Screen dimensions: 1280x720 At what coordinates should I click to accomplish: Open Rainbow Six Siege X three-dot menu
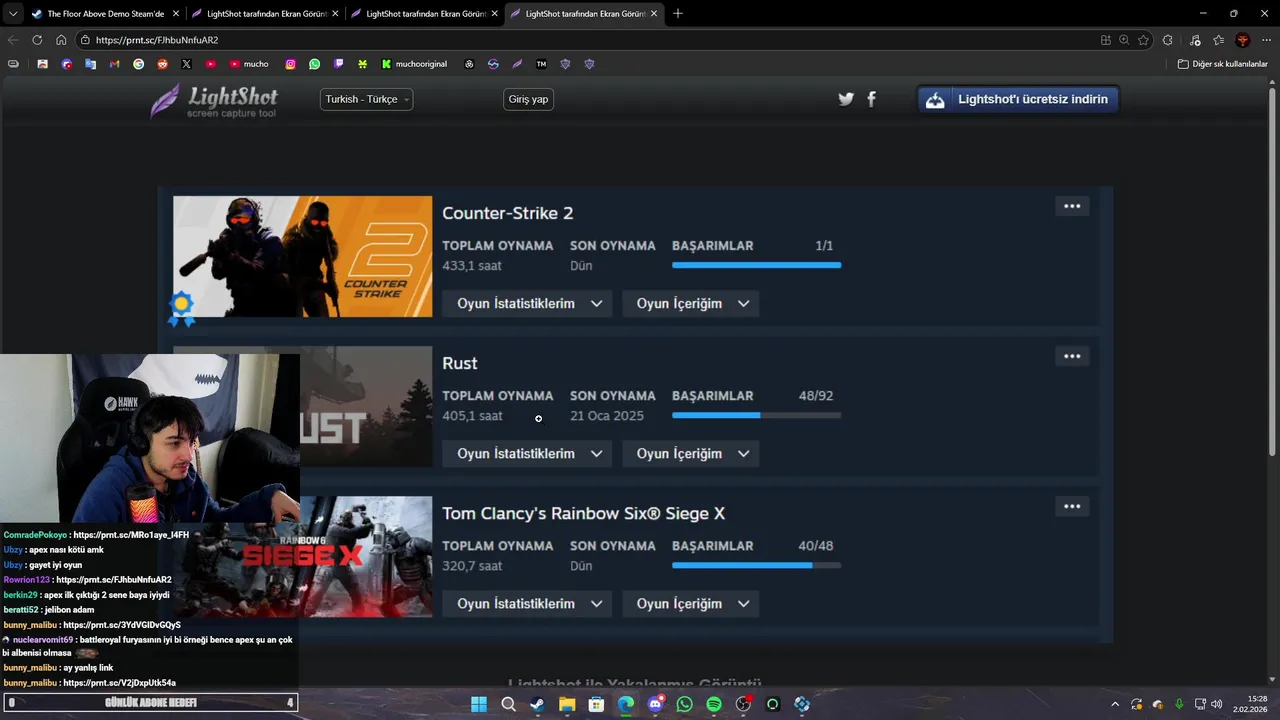click(1072, 506)
